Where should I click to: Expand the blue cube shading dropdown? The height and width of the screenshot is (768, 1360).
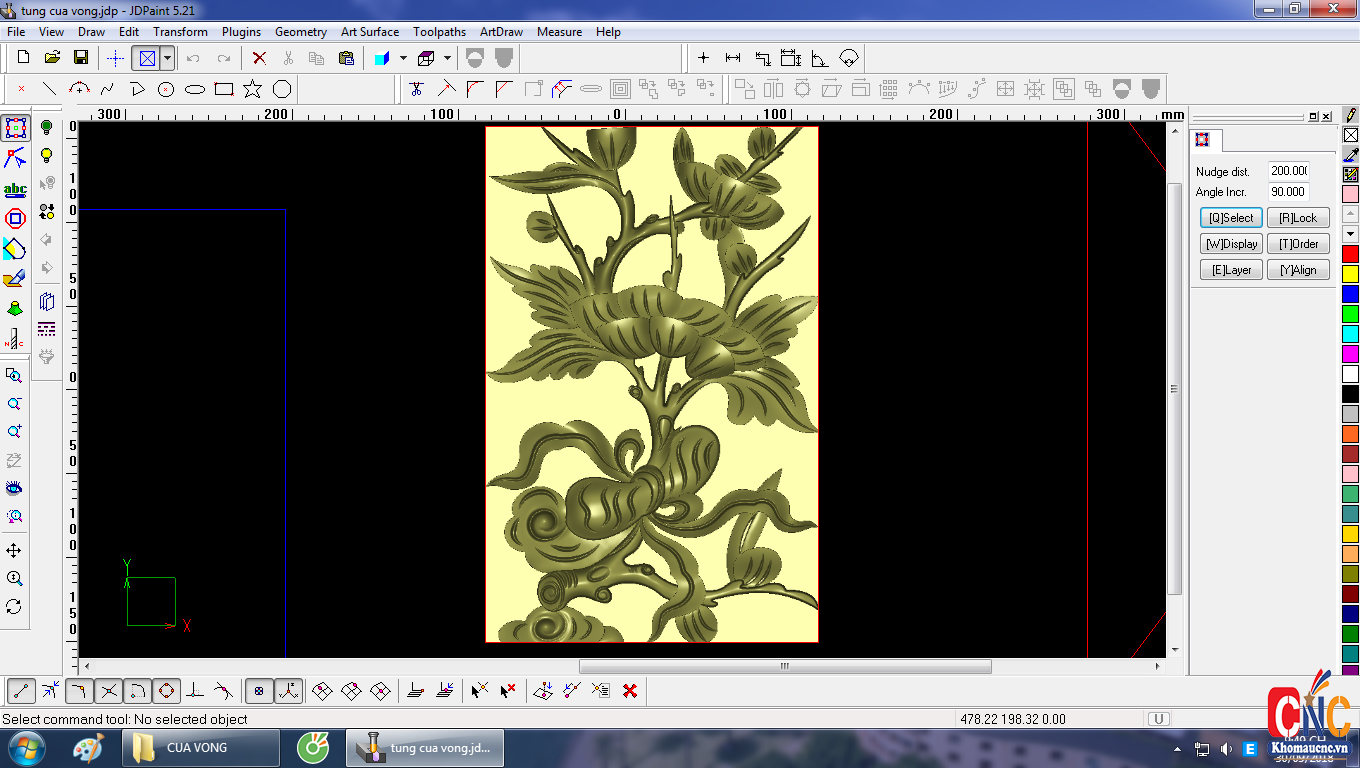point(403,58)
